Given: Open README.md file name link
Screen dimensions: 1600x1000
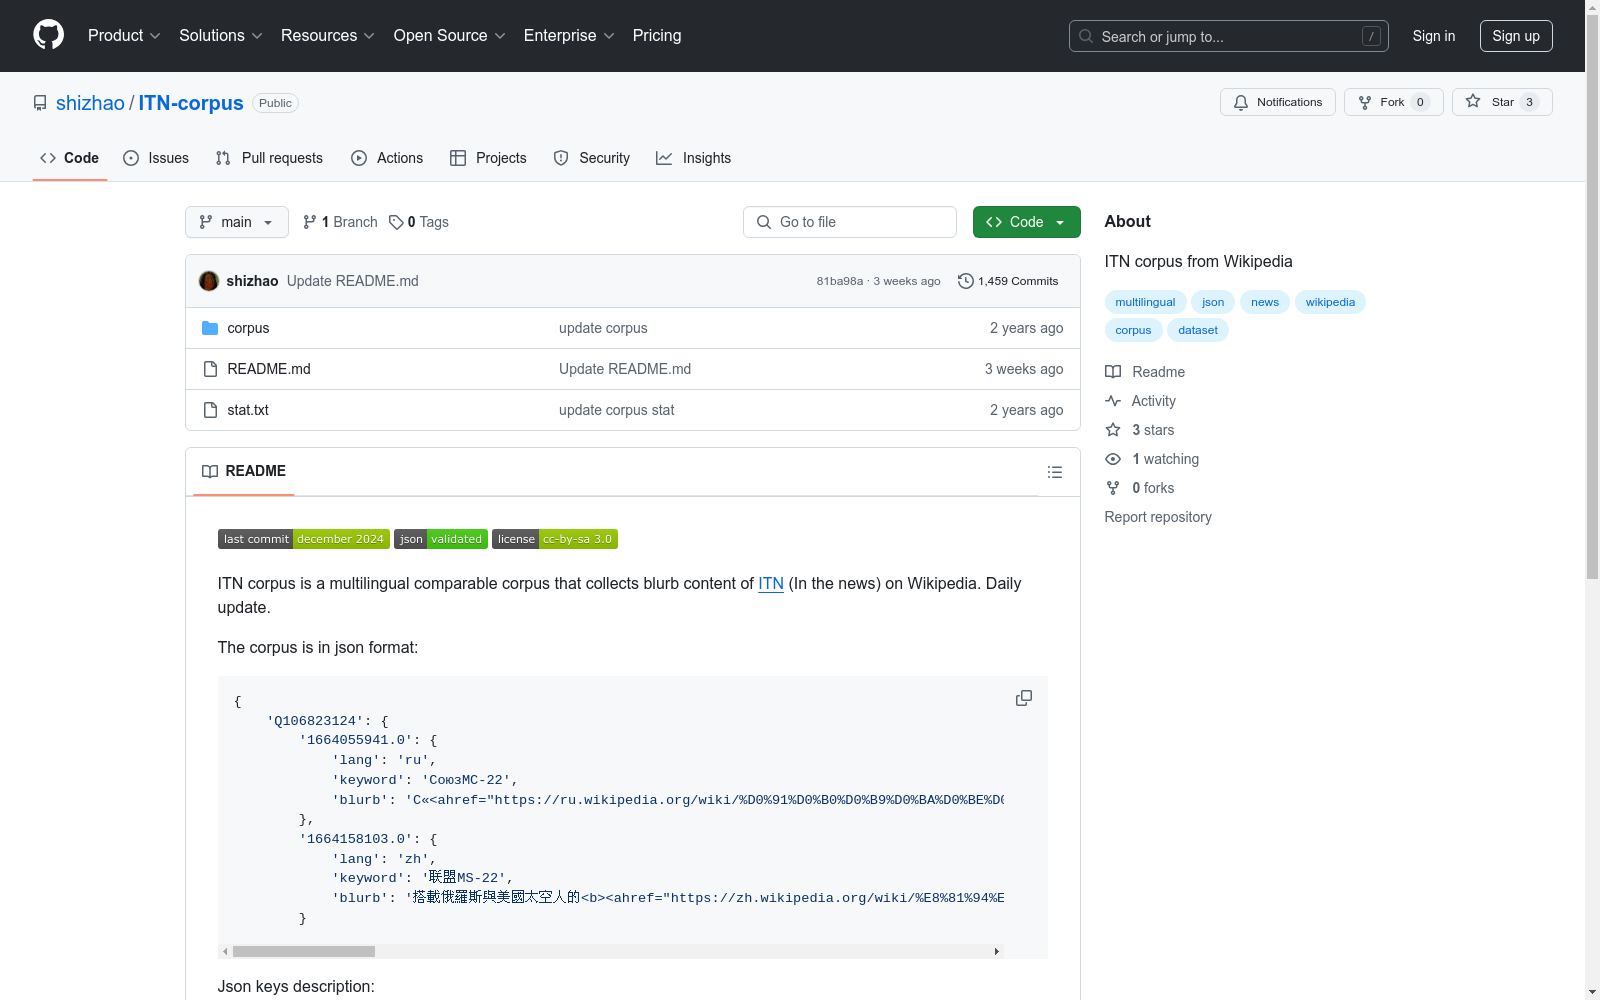Looking at the screenshot, I should 269,369.
